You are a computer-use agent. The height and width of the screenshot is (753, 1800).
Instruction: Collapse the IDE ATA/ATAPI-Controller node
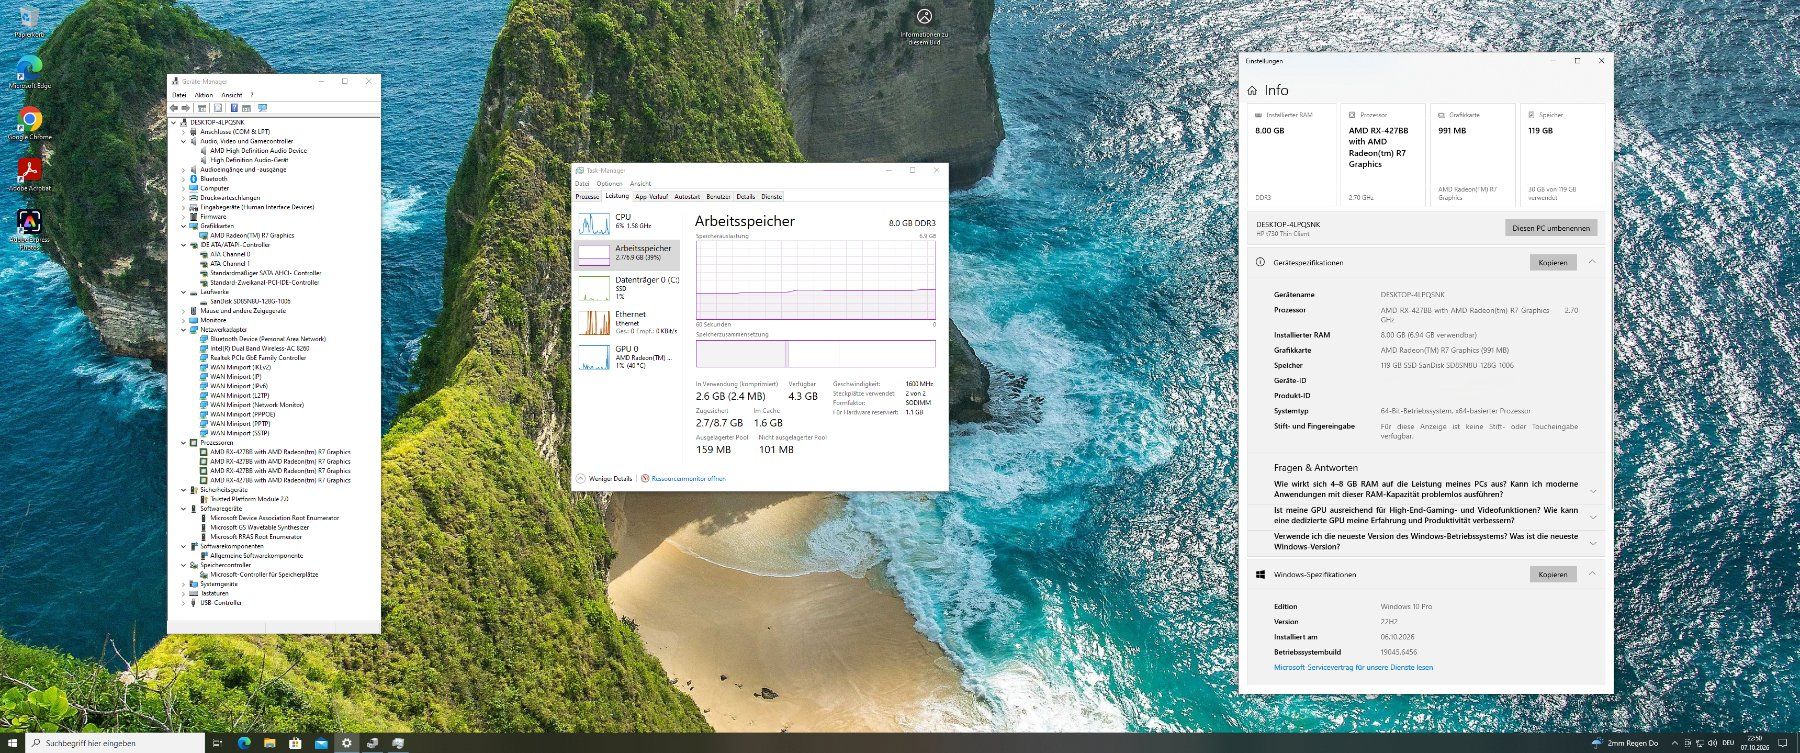tap(184, 245)
